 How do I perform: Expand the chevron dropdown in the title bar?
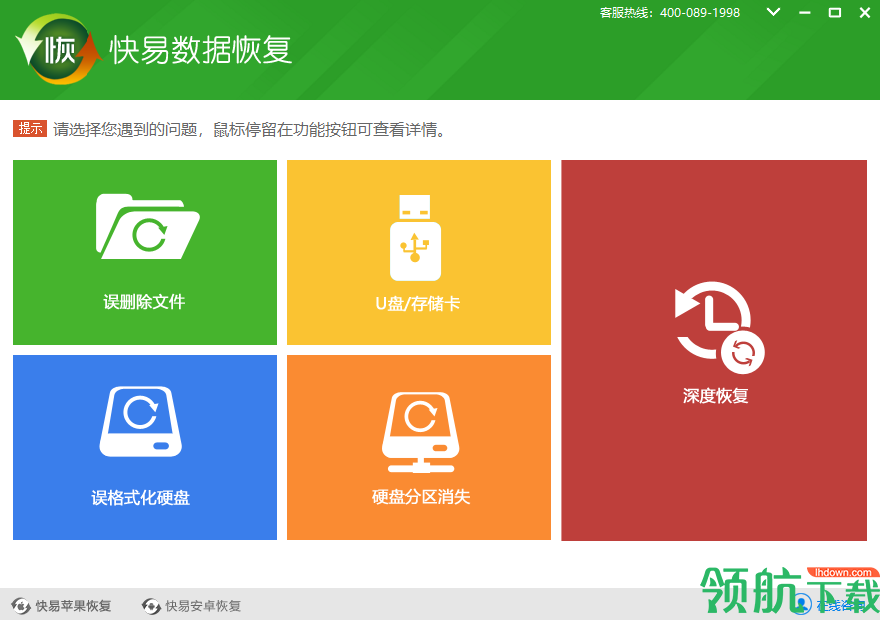point(772,13)
